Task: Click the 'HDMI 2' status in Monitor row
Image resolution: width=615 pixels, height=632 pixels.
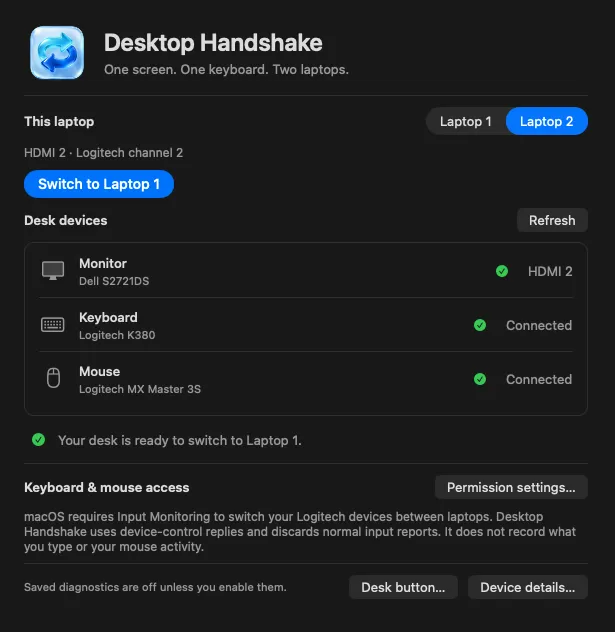Action: (550, 271)
